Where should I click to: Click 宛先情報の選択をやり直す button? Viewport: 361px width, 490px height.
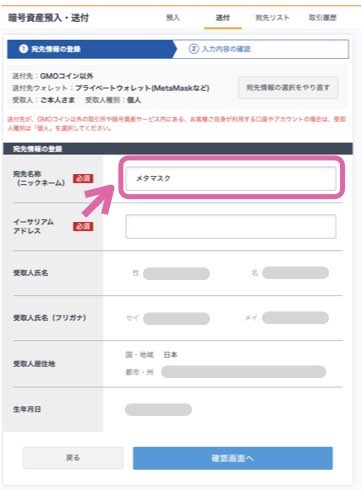pyautogui.click(x=288, y=88)
